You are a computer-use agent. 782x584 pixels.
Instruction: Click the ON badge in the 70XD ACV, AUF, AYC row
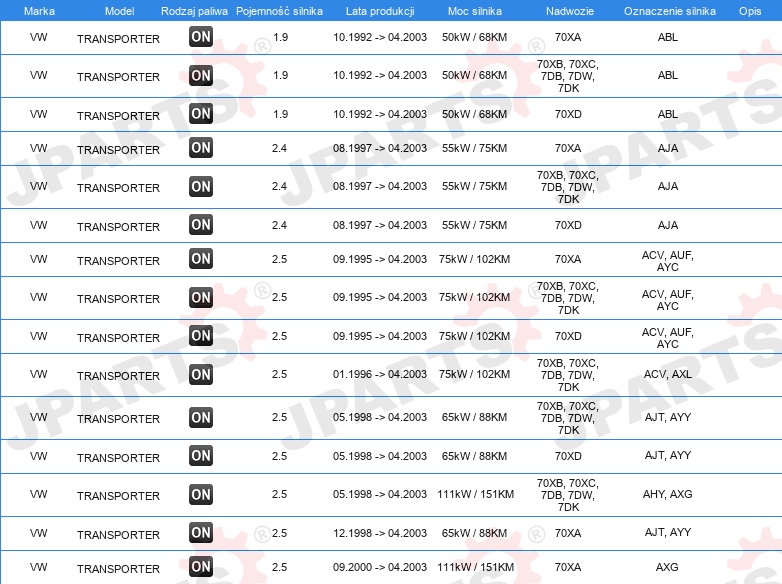click(x=201, y=336)
